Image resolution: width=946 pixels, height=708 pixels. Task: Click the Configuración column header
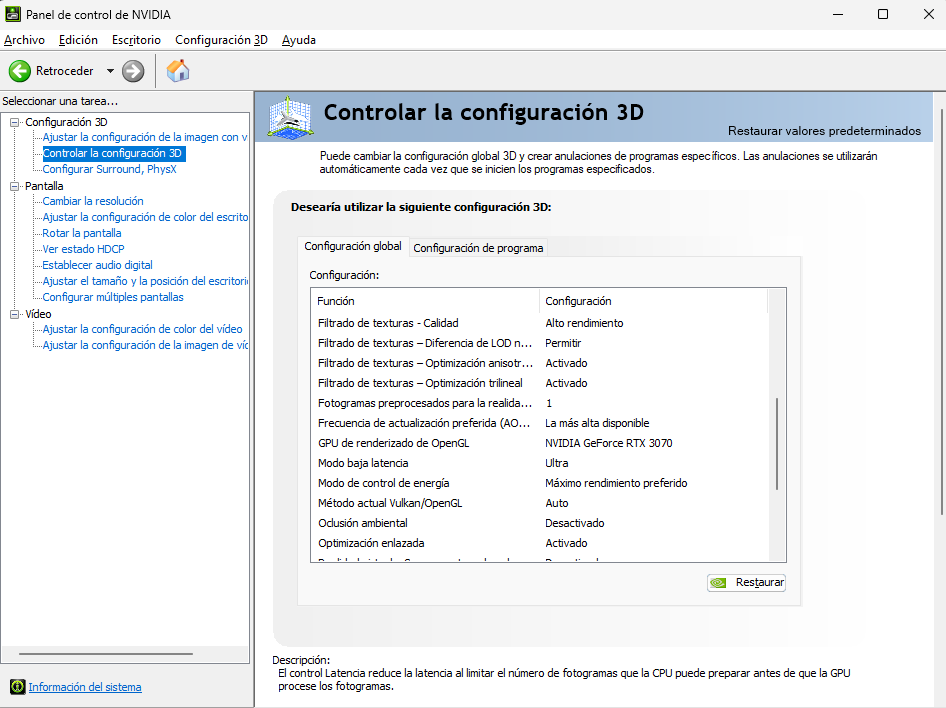653,301
